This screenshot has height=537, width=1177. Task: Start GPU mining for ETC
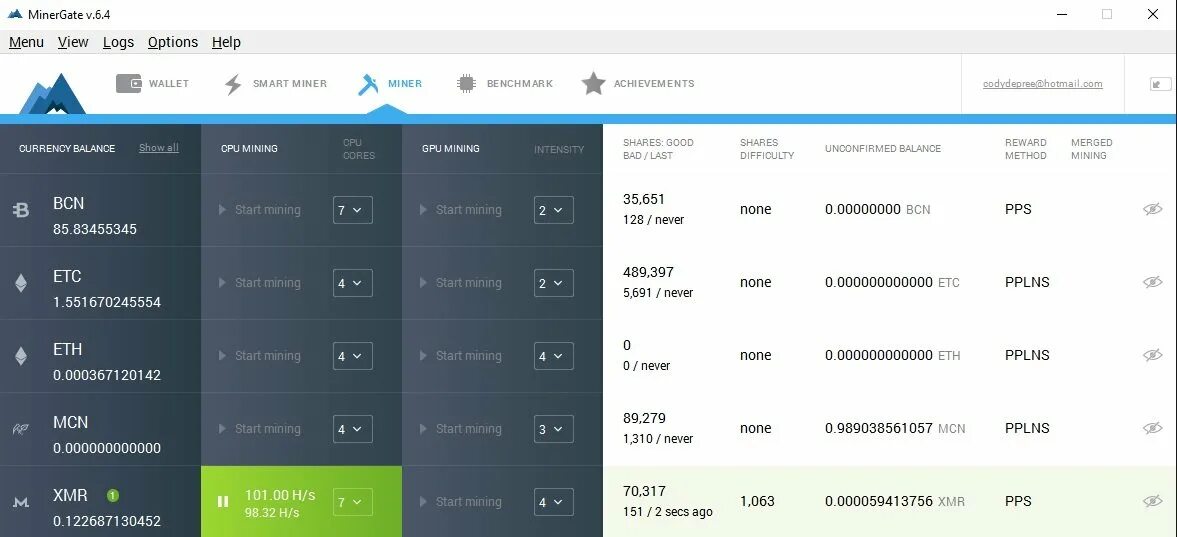pos(461,283)
